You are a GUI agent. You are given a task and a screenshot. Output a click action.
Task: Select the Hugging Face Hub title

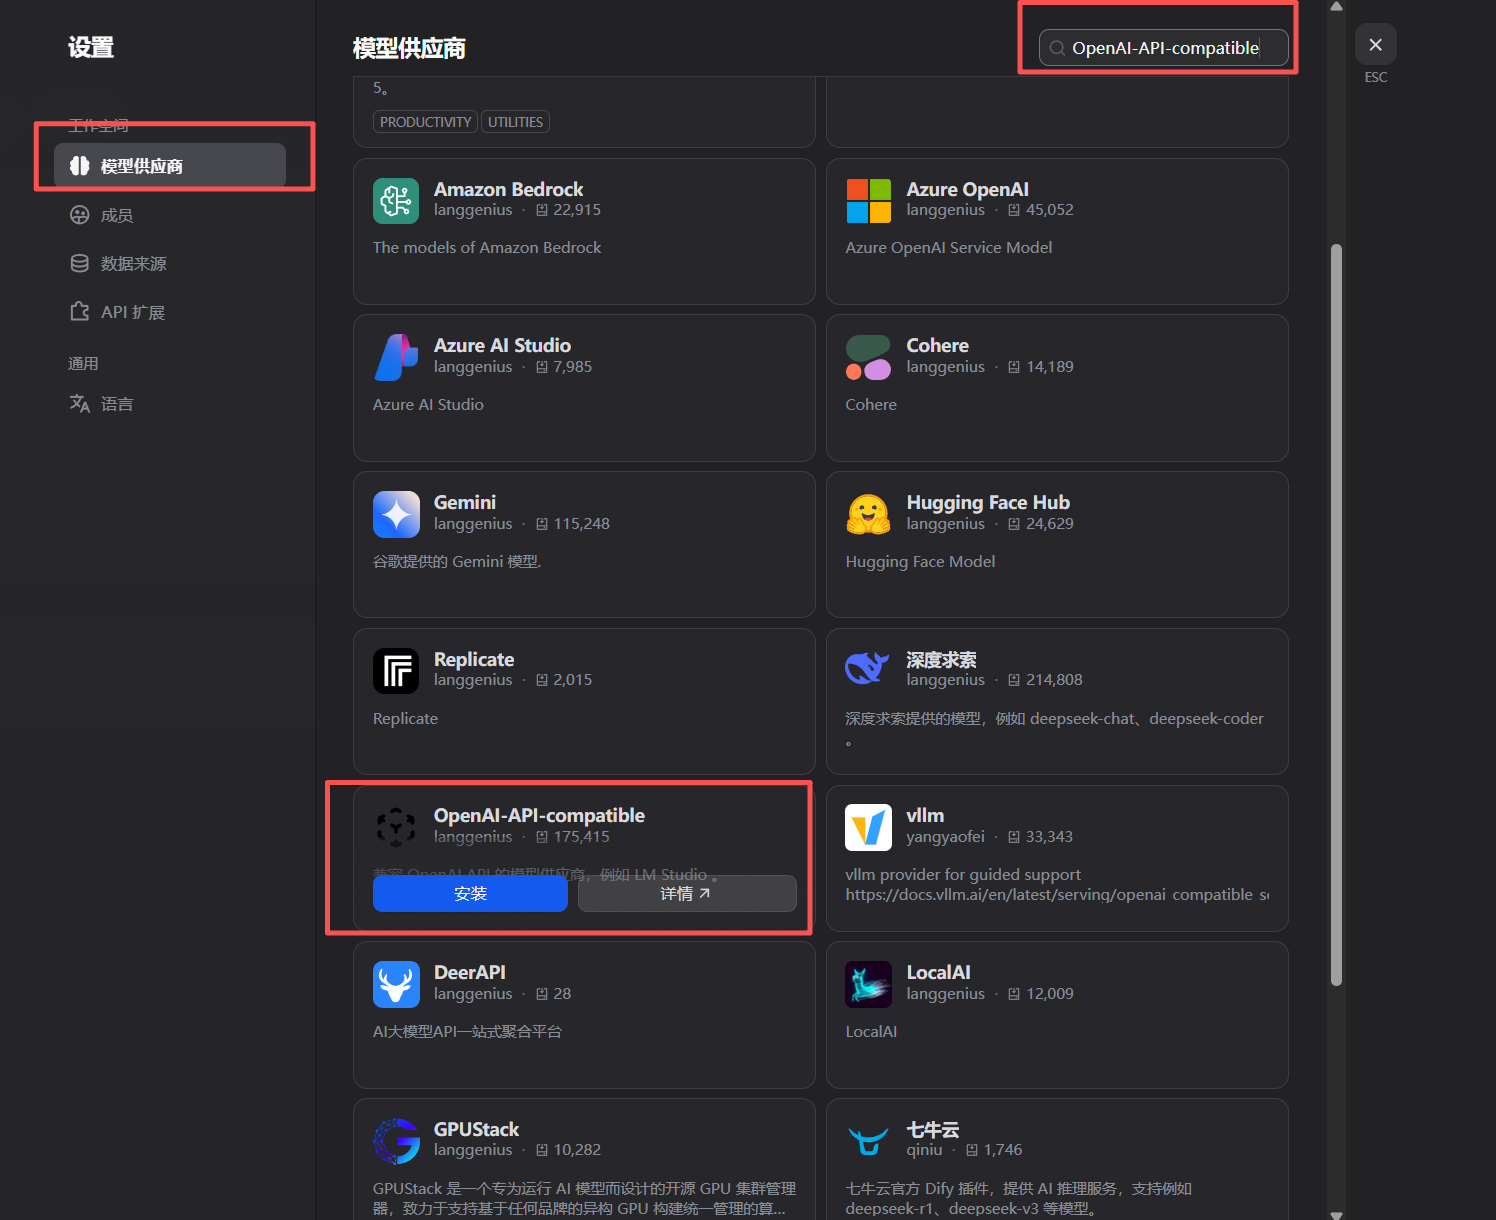[x=988, y=502]
